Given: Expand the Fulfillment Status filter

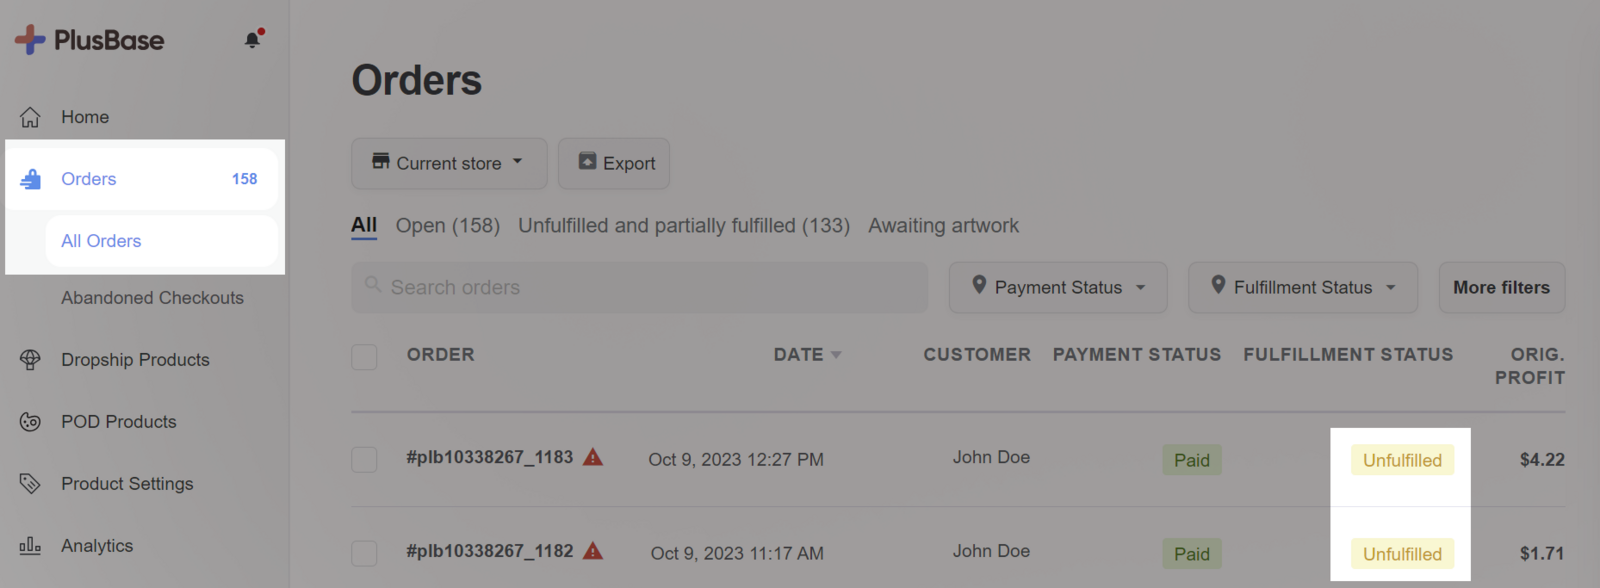Looking at the screenshot, I should point(1302,287).
